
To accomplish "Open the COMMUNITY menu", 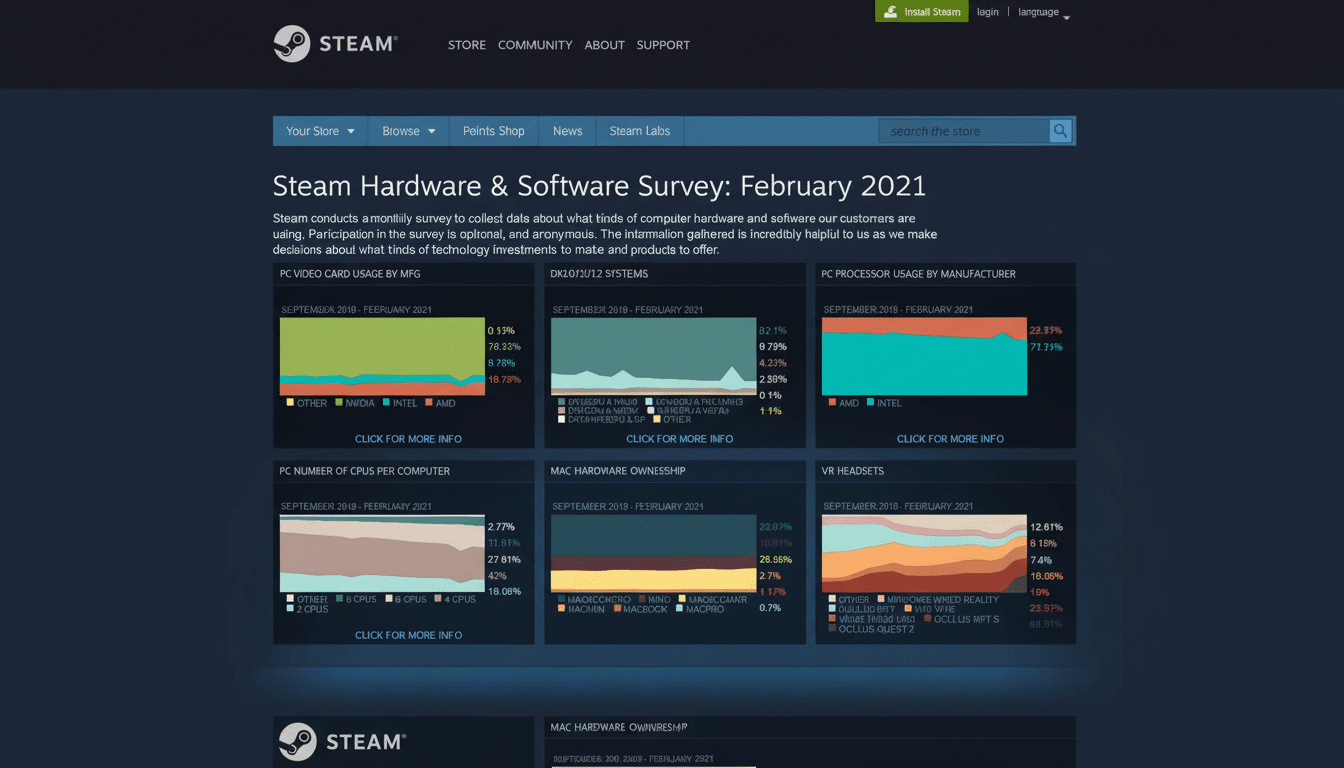I will point(535,45).
